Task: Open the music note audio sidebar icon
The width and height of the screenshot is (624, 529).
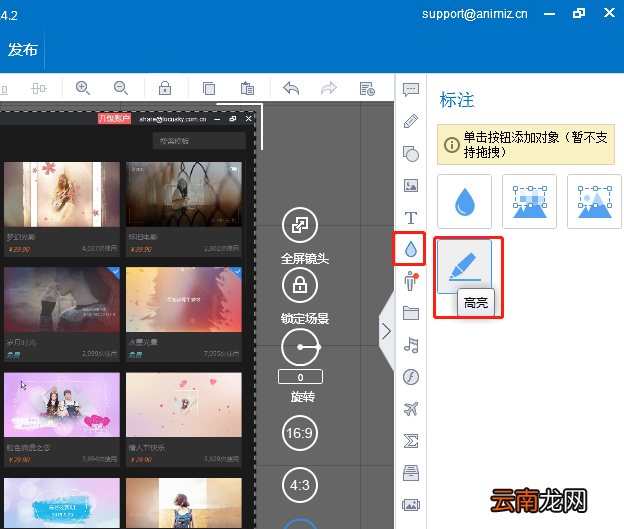Action: (411, 345)
